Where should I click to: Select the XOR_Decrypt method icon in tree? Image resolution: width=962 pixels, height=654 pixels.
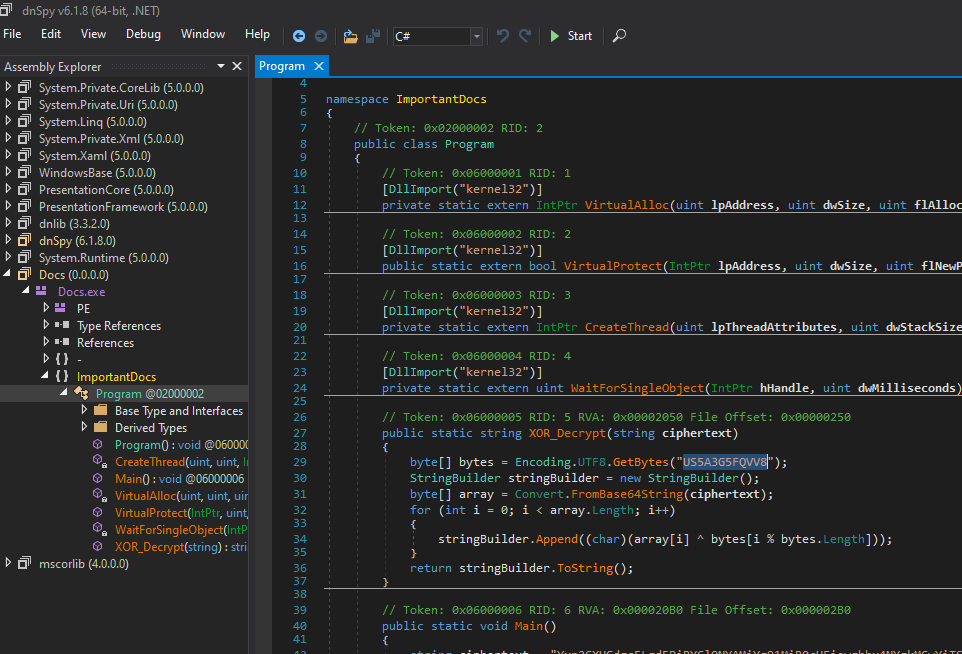(98, 546)
